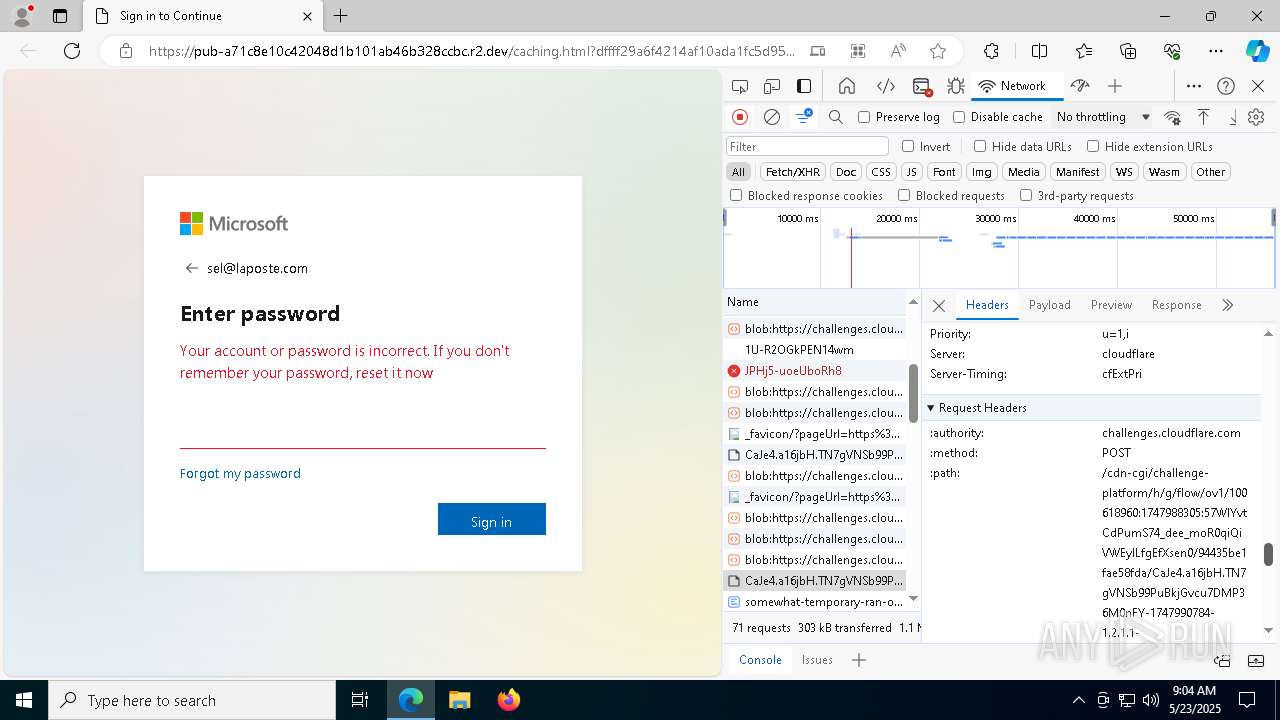Add this page to favorites star icon
This screenshot has height=720, width=1280.
click(938, 51)
